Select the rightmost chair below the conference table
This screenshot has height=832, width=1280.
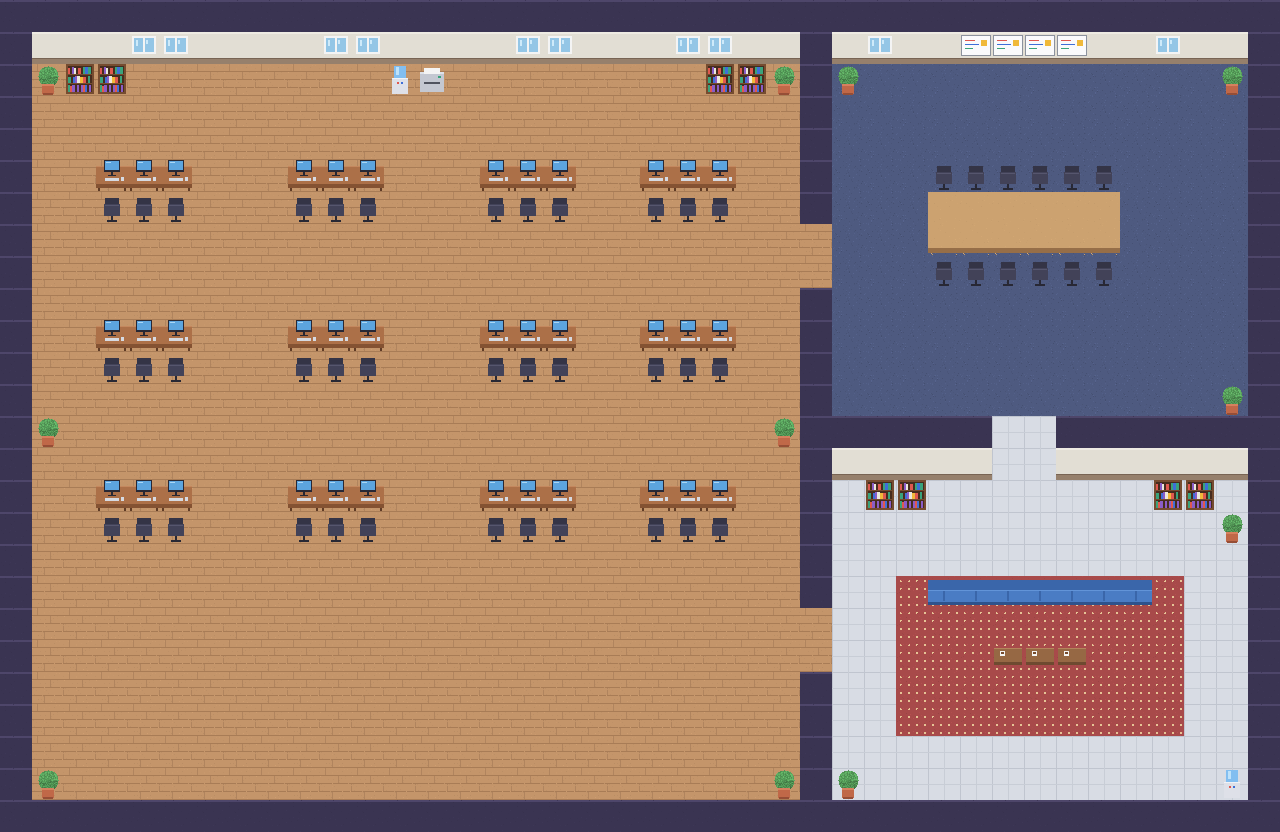click(x=1104, y=273)
